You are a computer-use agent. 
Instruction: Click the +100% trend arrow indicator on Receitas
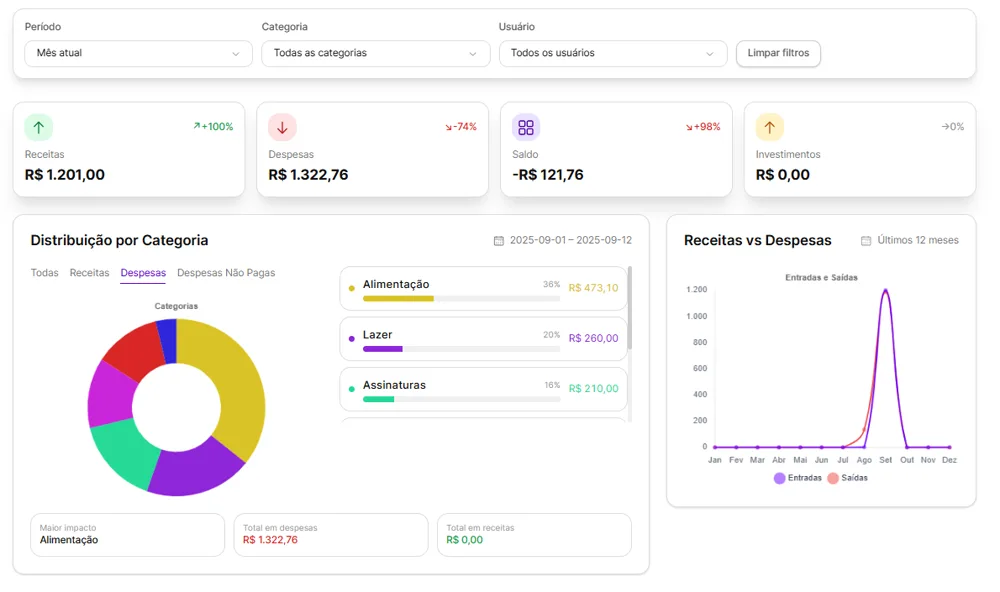tap(213, 126)
